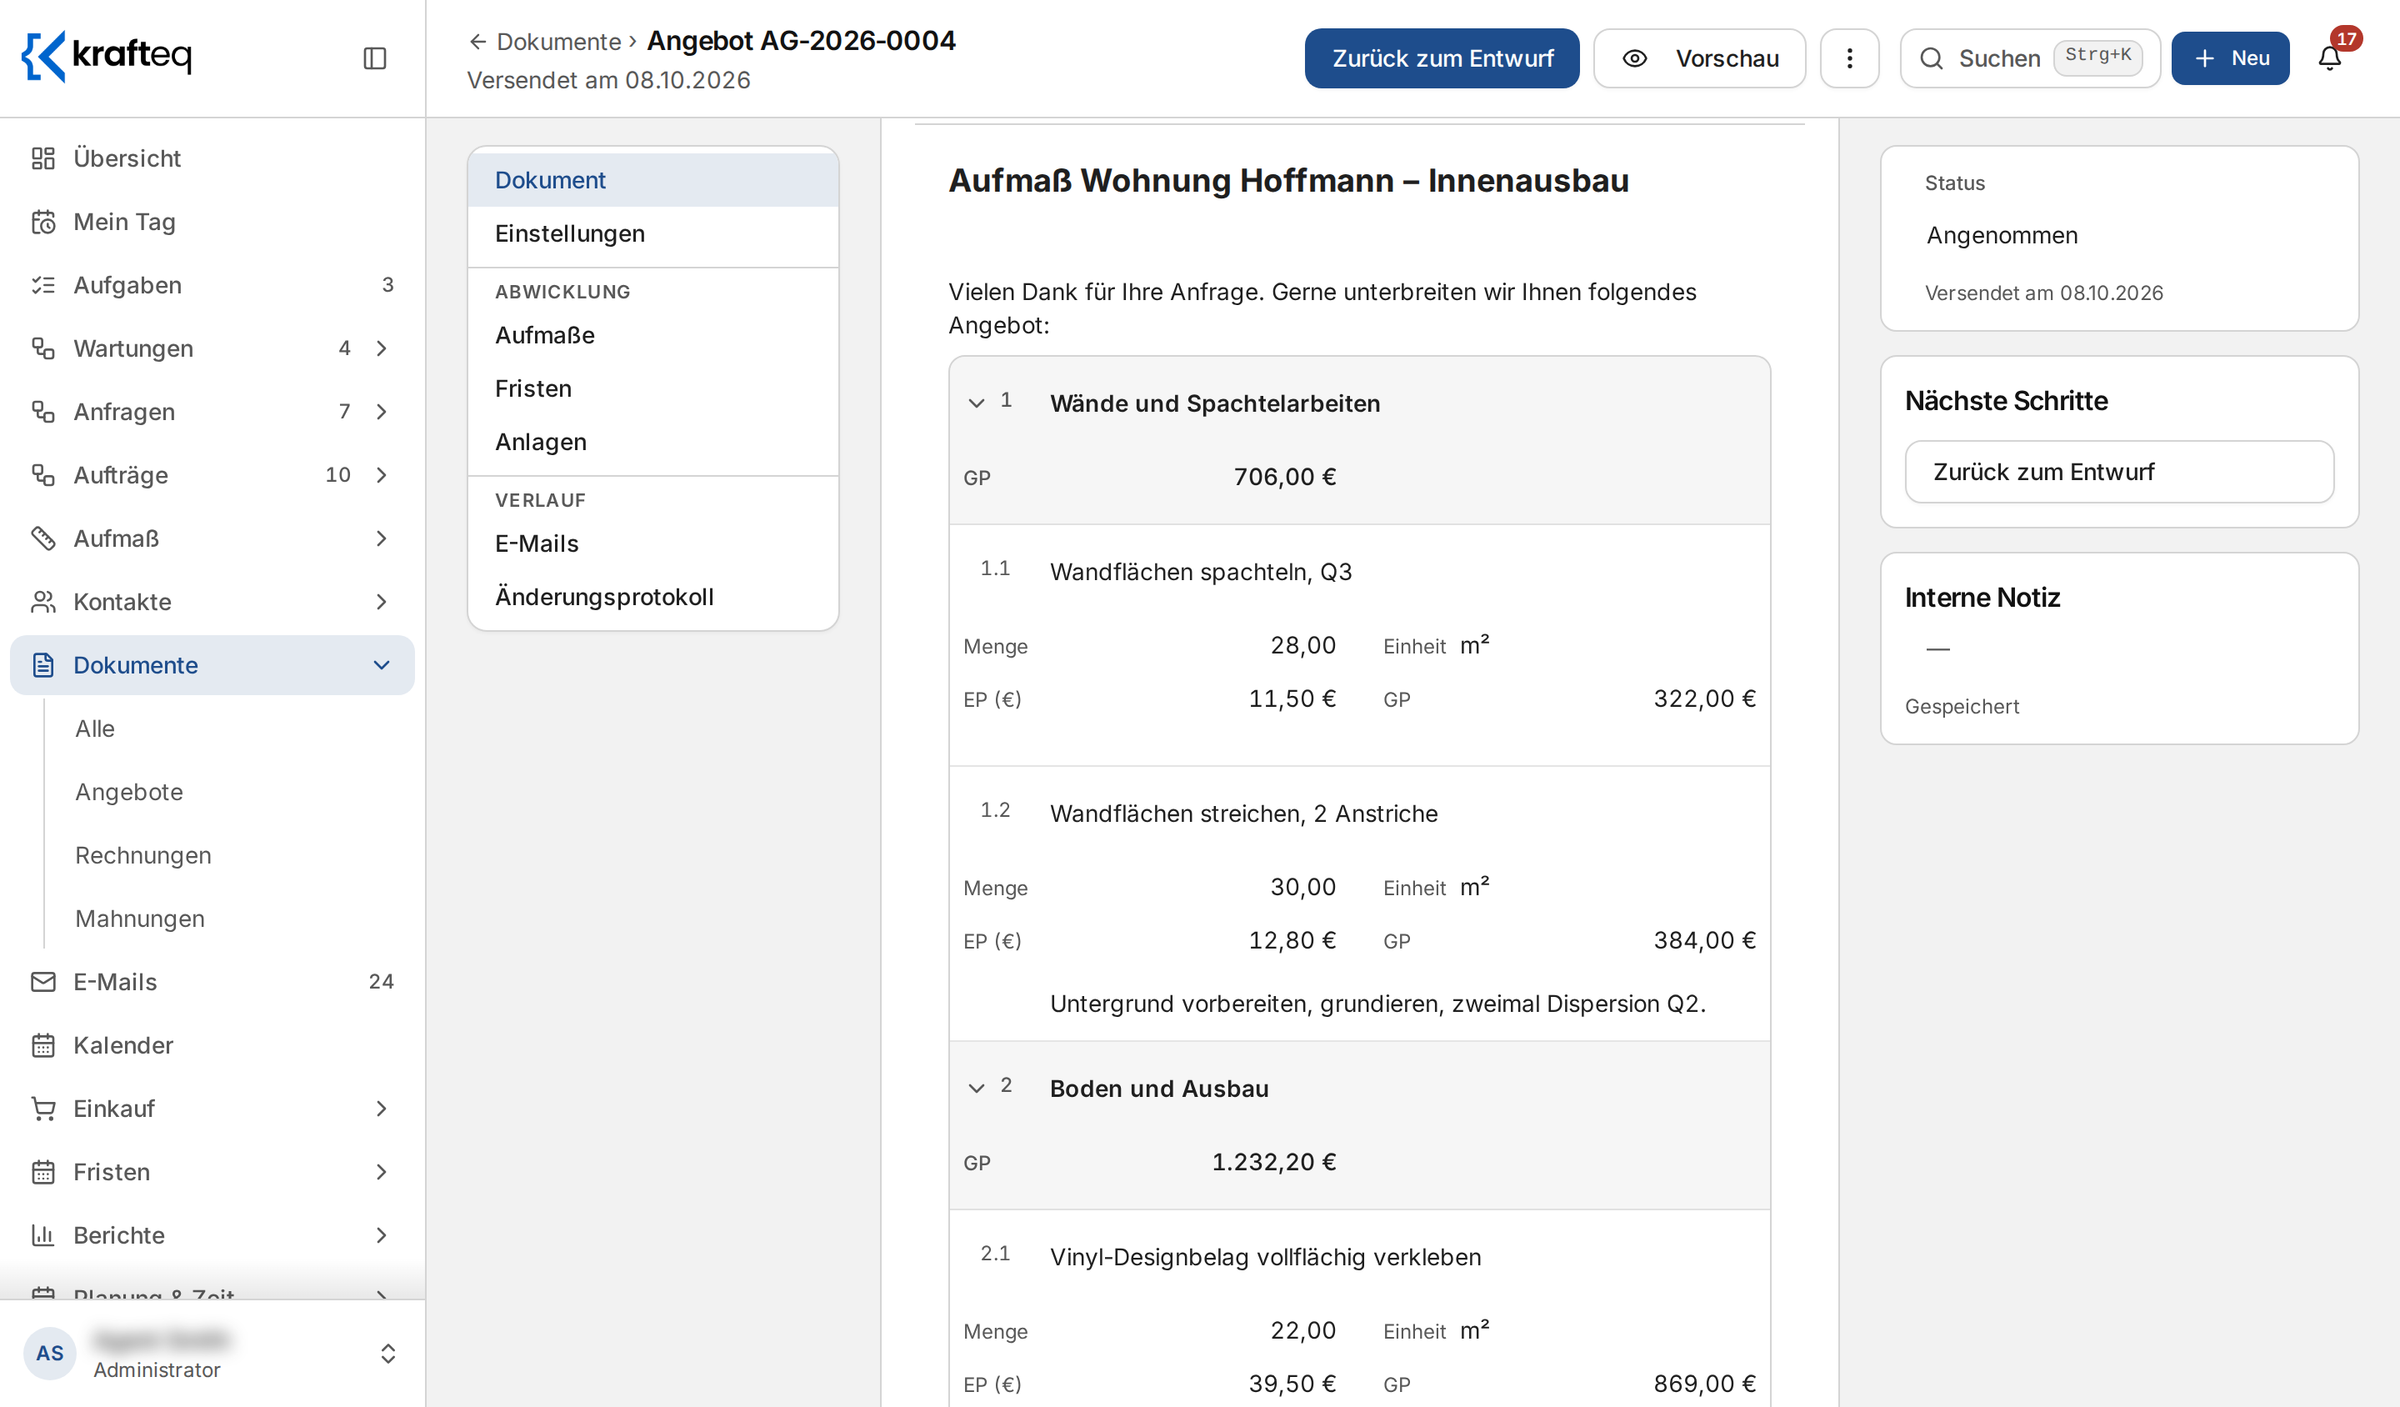Click the Berichte chart icon
Viewport: 2400px width, 1407px height.
point(43,1235)
